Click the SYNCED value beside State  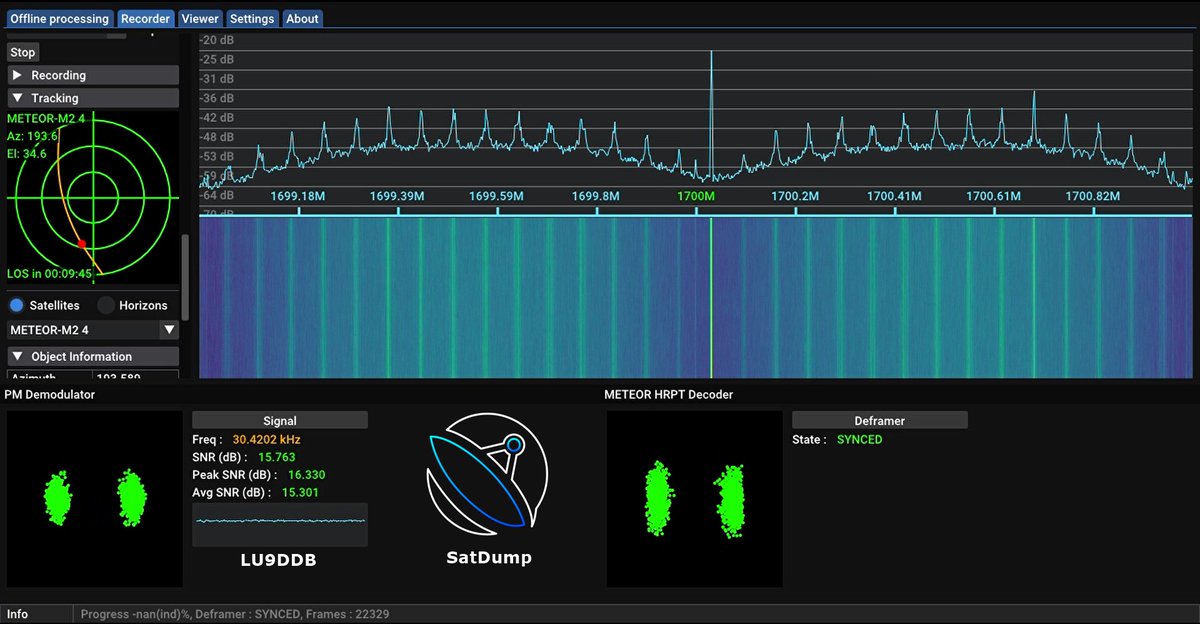pos(860,439)
